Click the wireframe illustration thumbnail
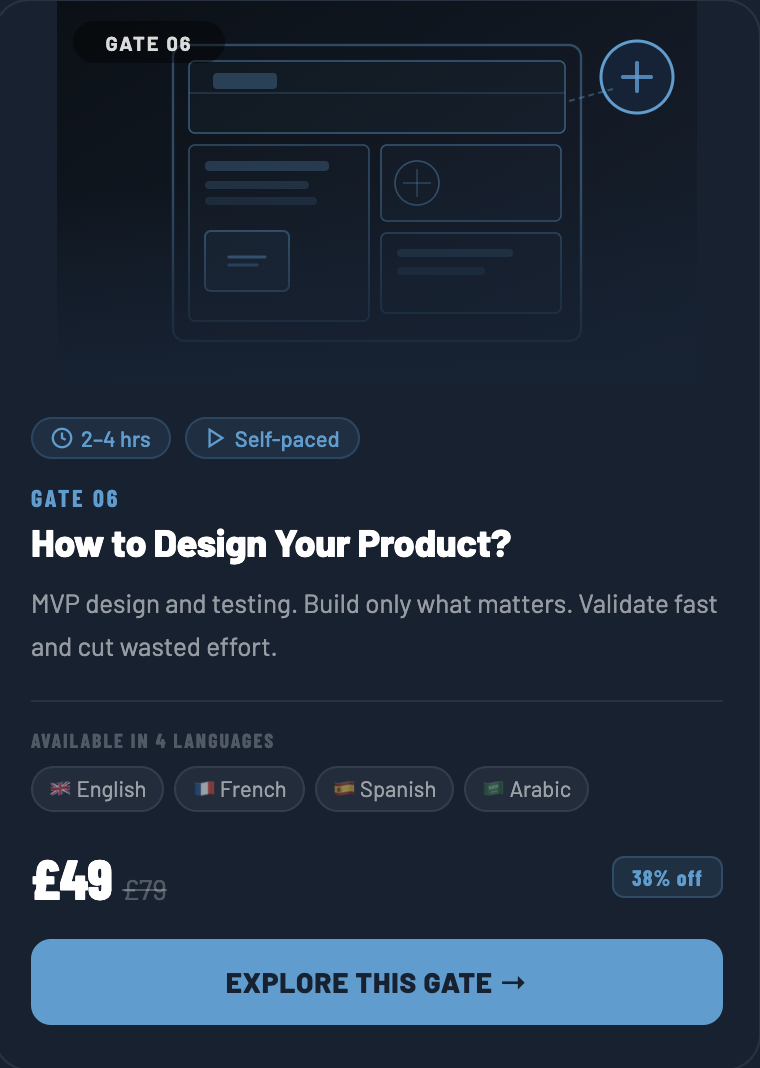This screenshot has height=1068, width=760. point(377,193)
